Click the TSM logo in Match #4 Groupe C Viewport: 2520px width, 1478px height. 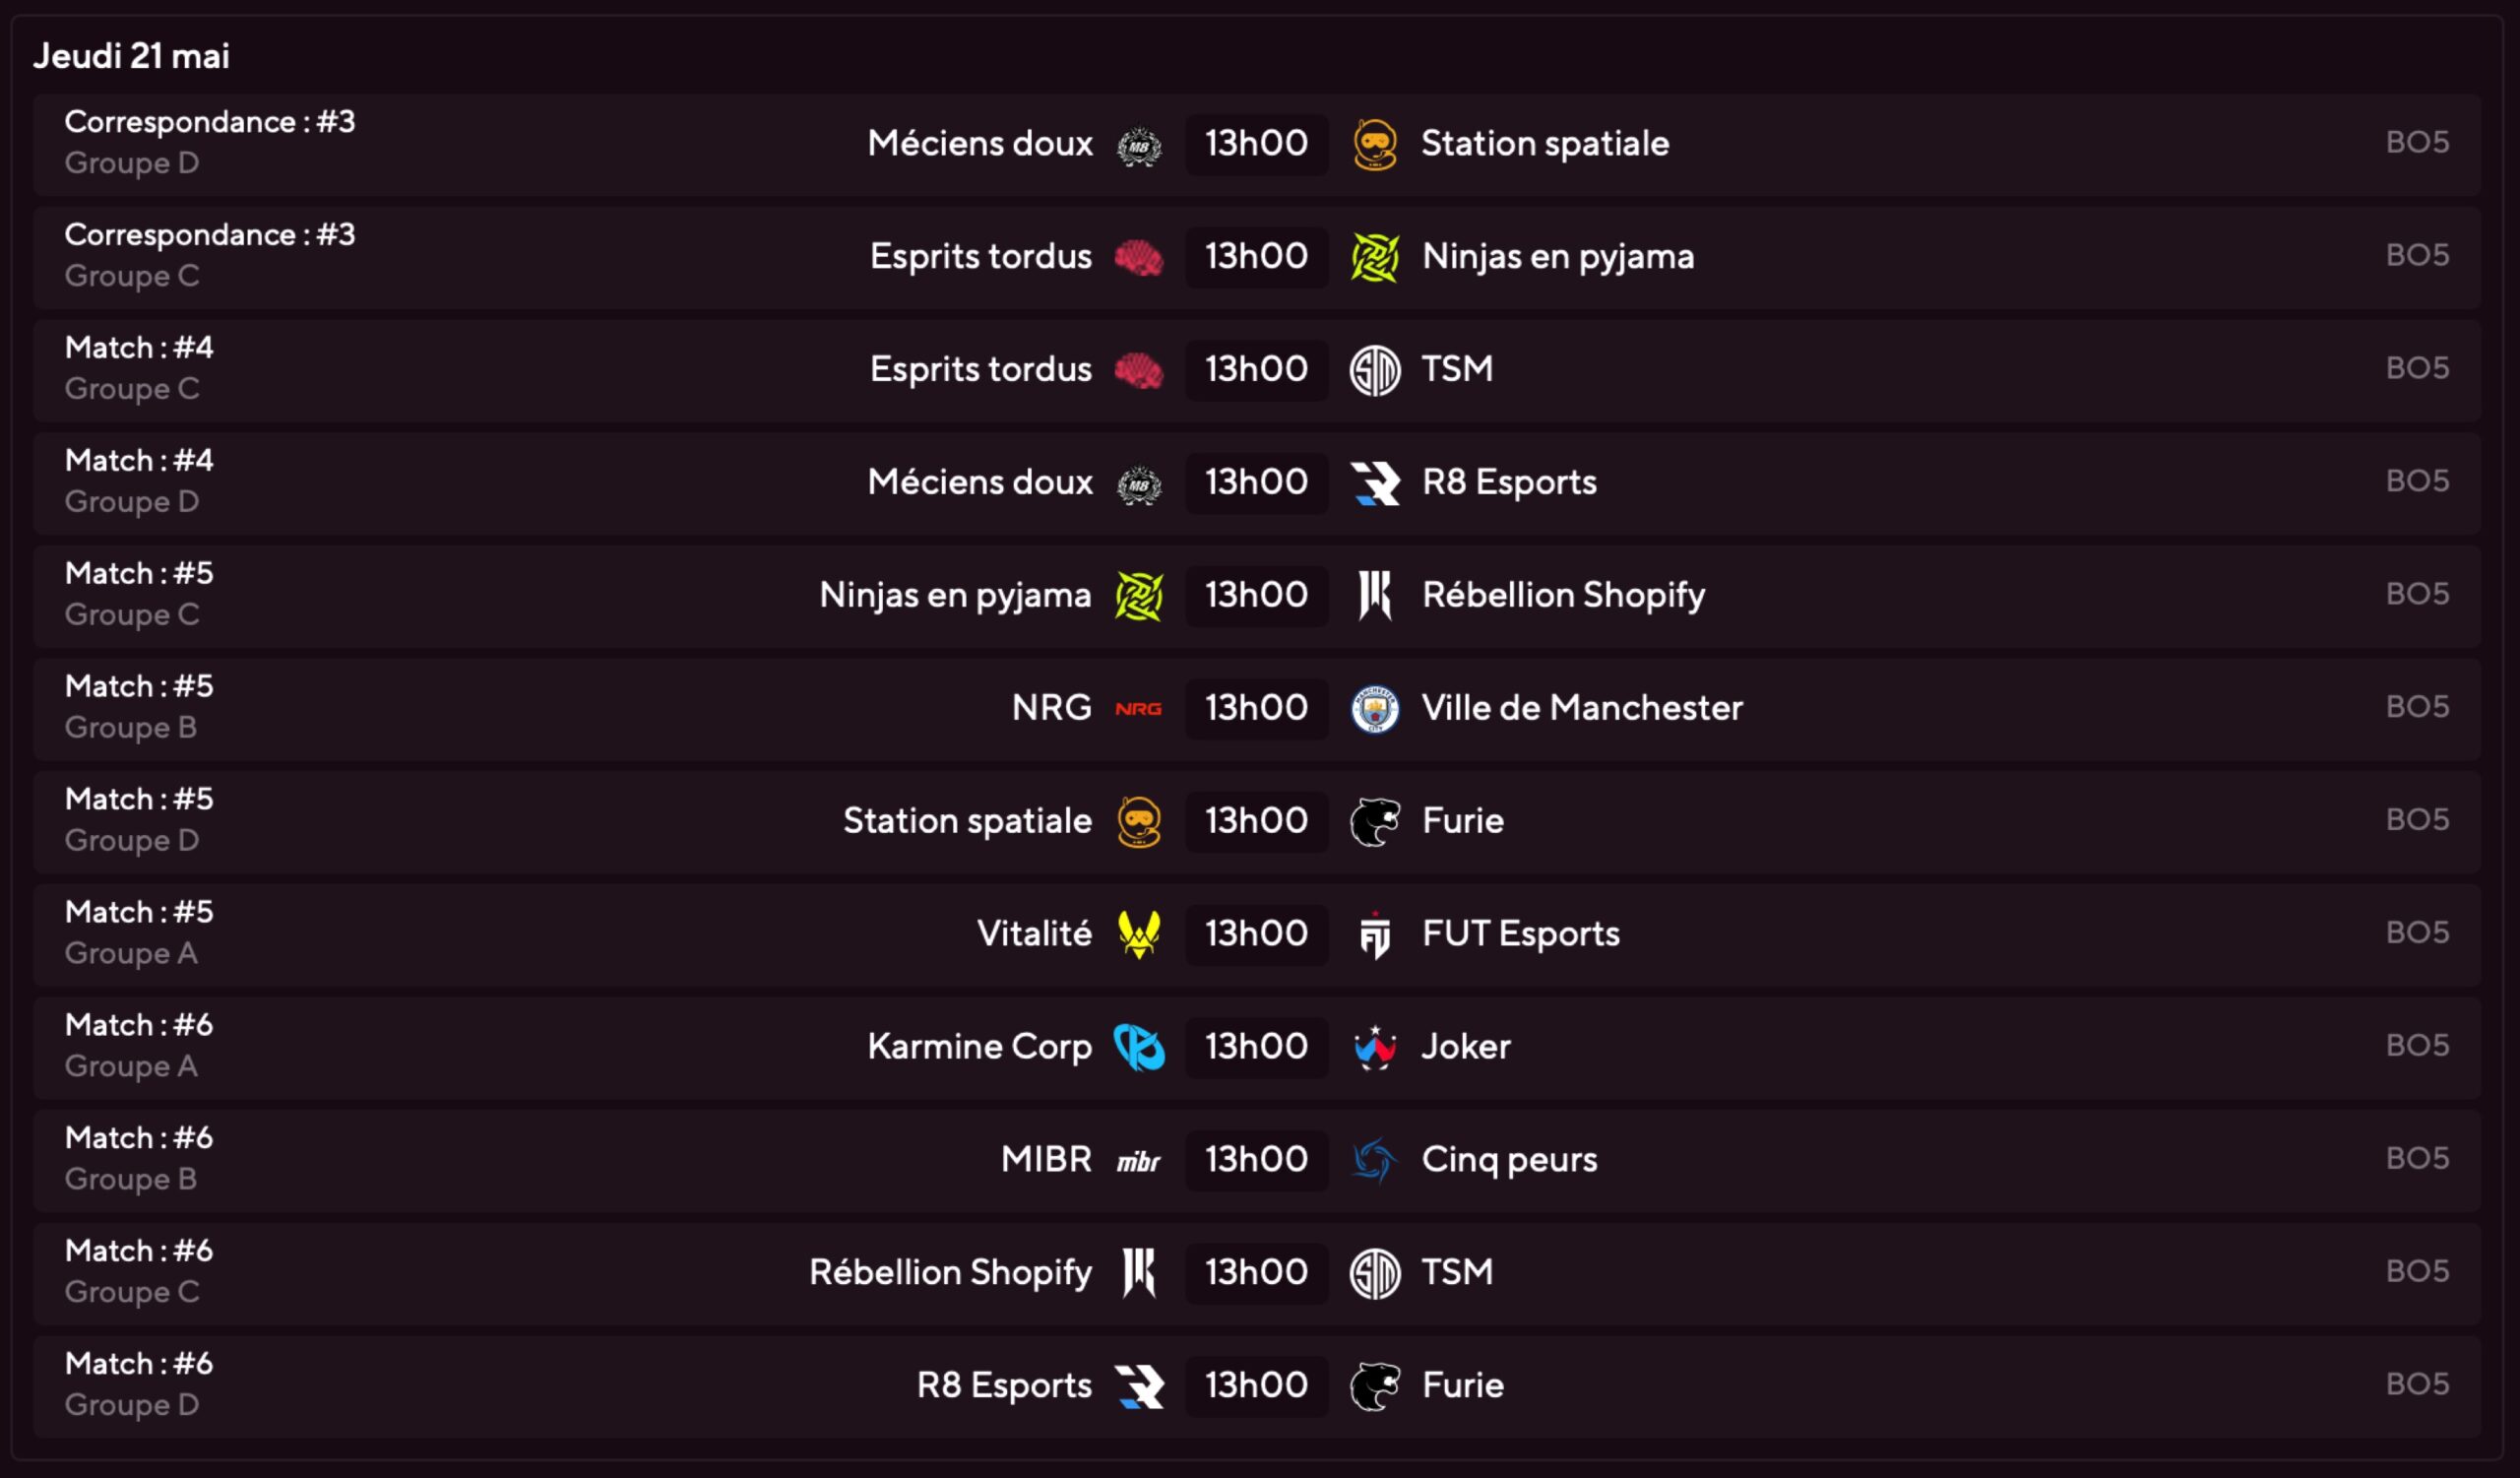click(x=1374, y=370)
